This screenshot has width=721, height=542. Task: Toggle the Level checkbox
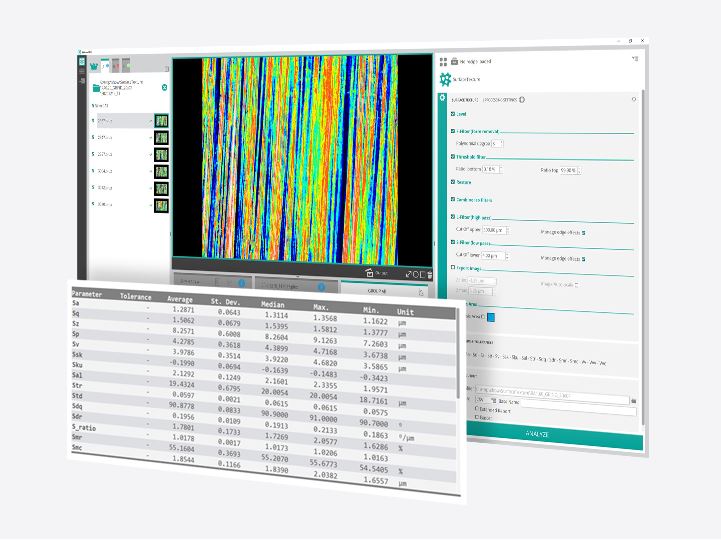tap(453, 114)
